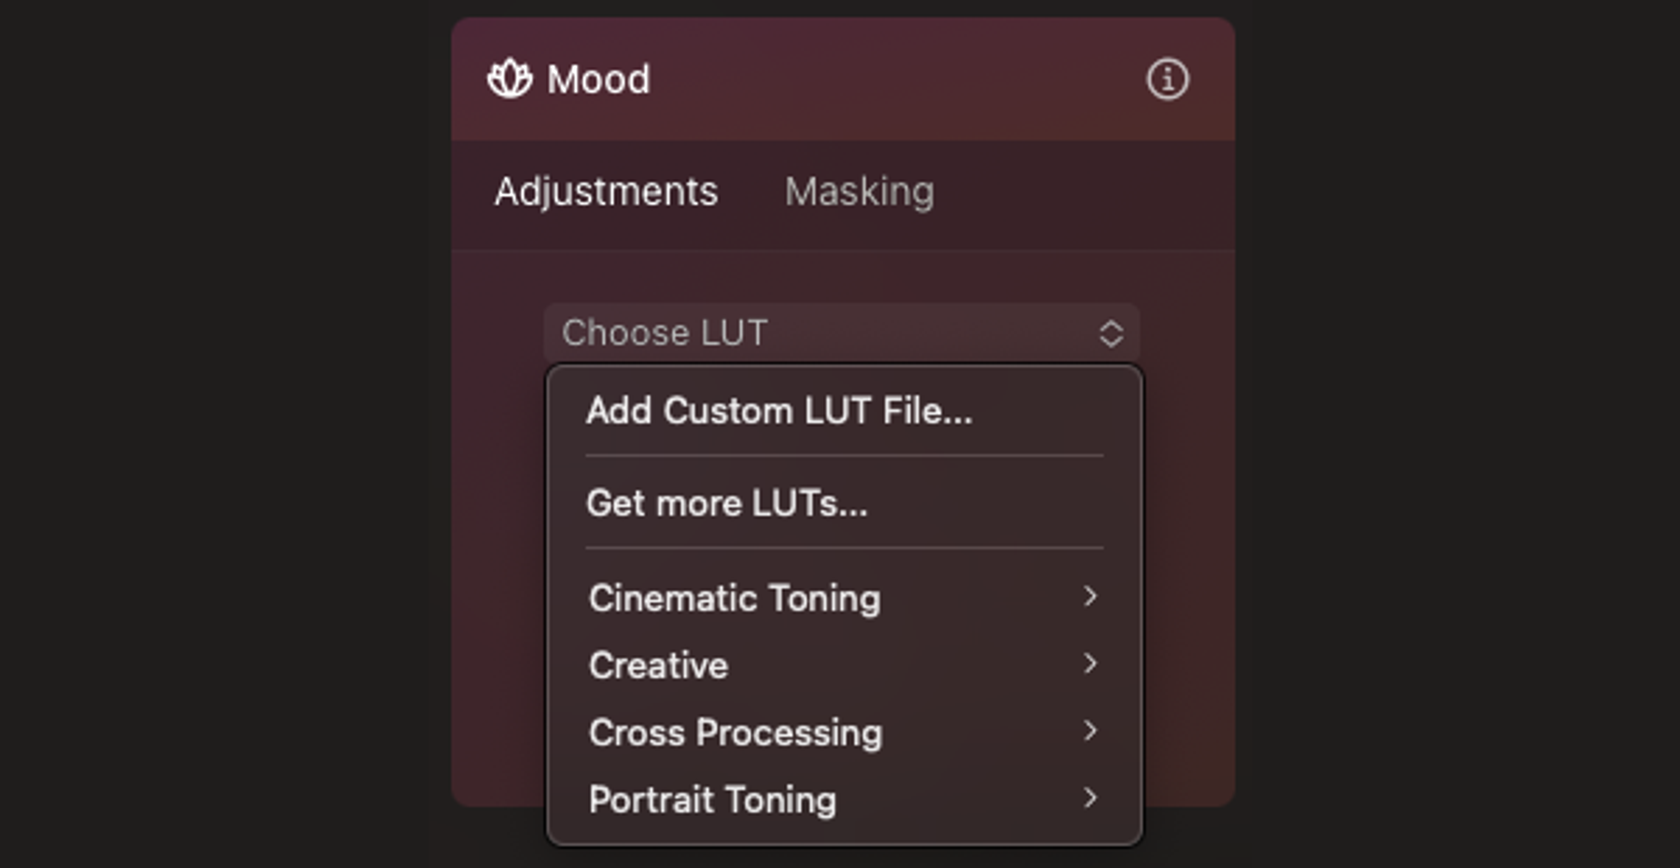Choose Get more LUTs menu entry
This screenshot has width=1680, height=868.
coord(727,503)
